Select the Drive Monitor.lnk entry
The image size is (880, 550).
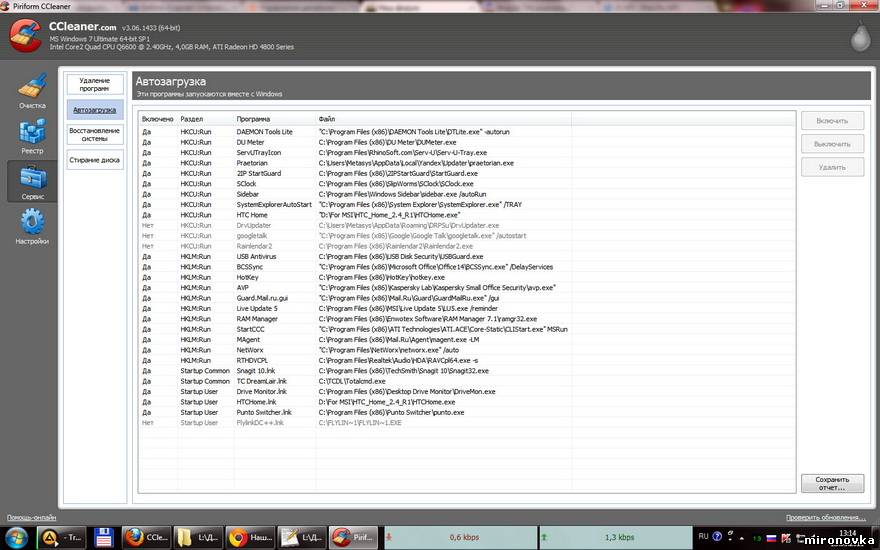pyautogui.click(x=466, y=391)
